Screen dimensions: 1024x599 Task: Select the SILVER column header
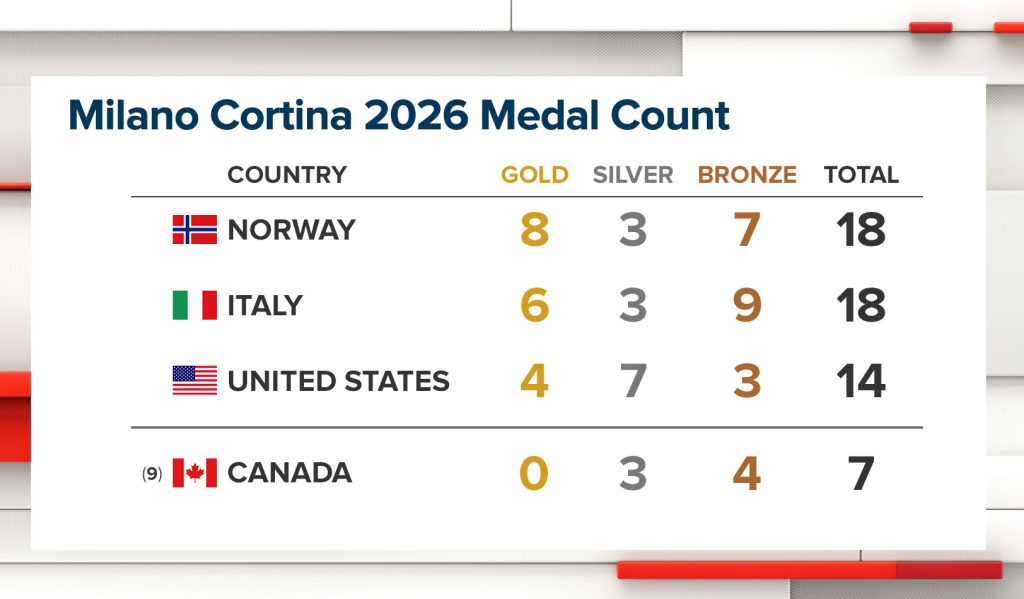tap(633, 175)
